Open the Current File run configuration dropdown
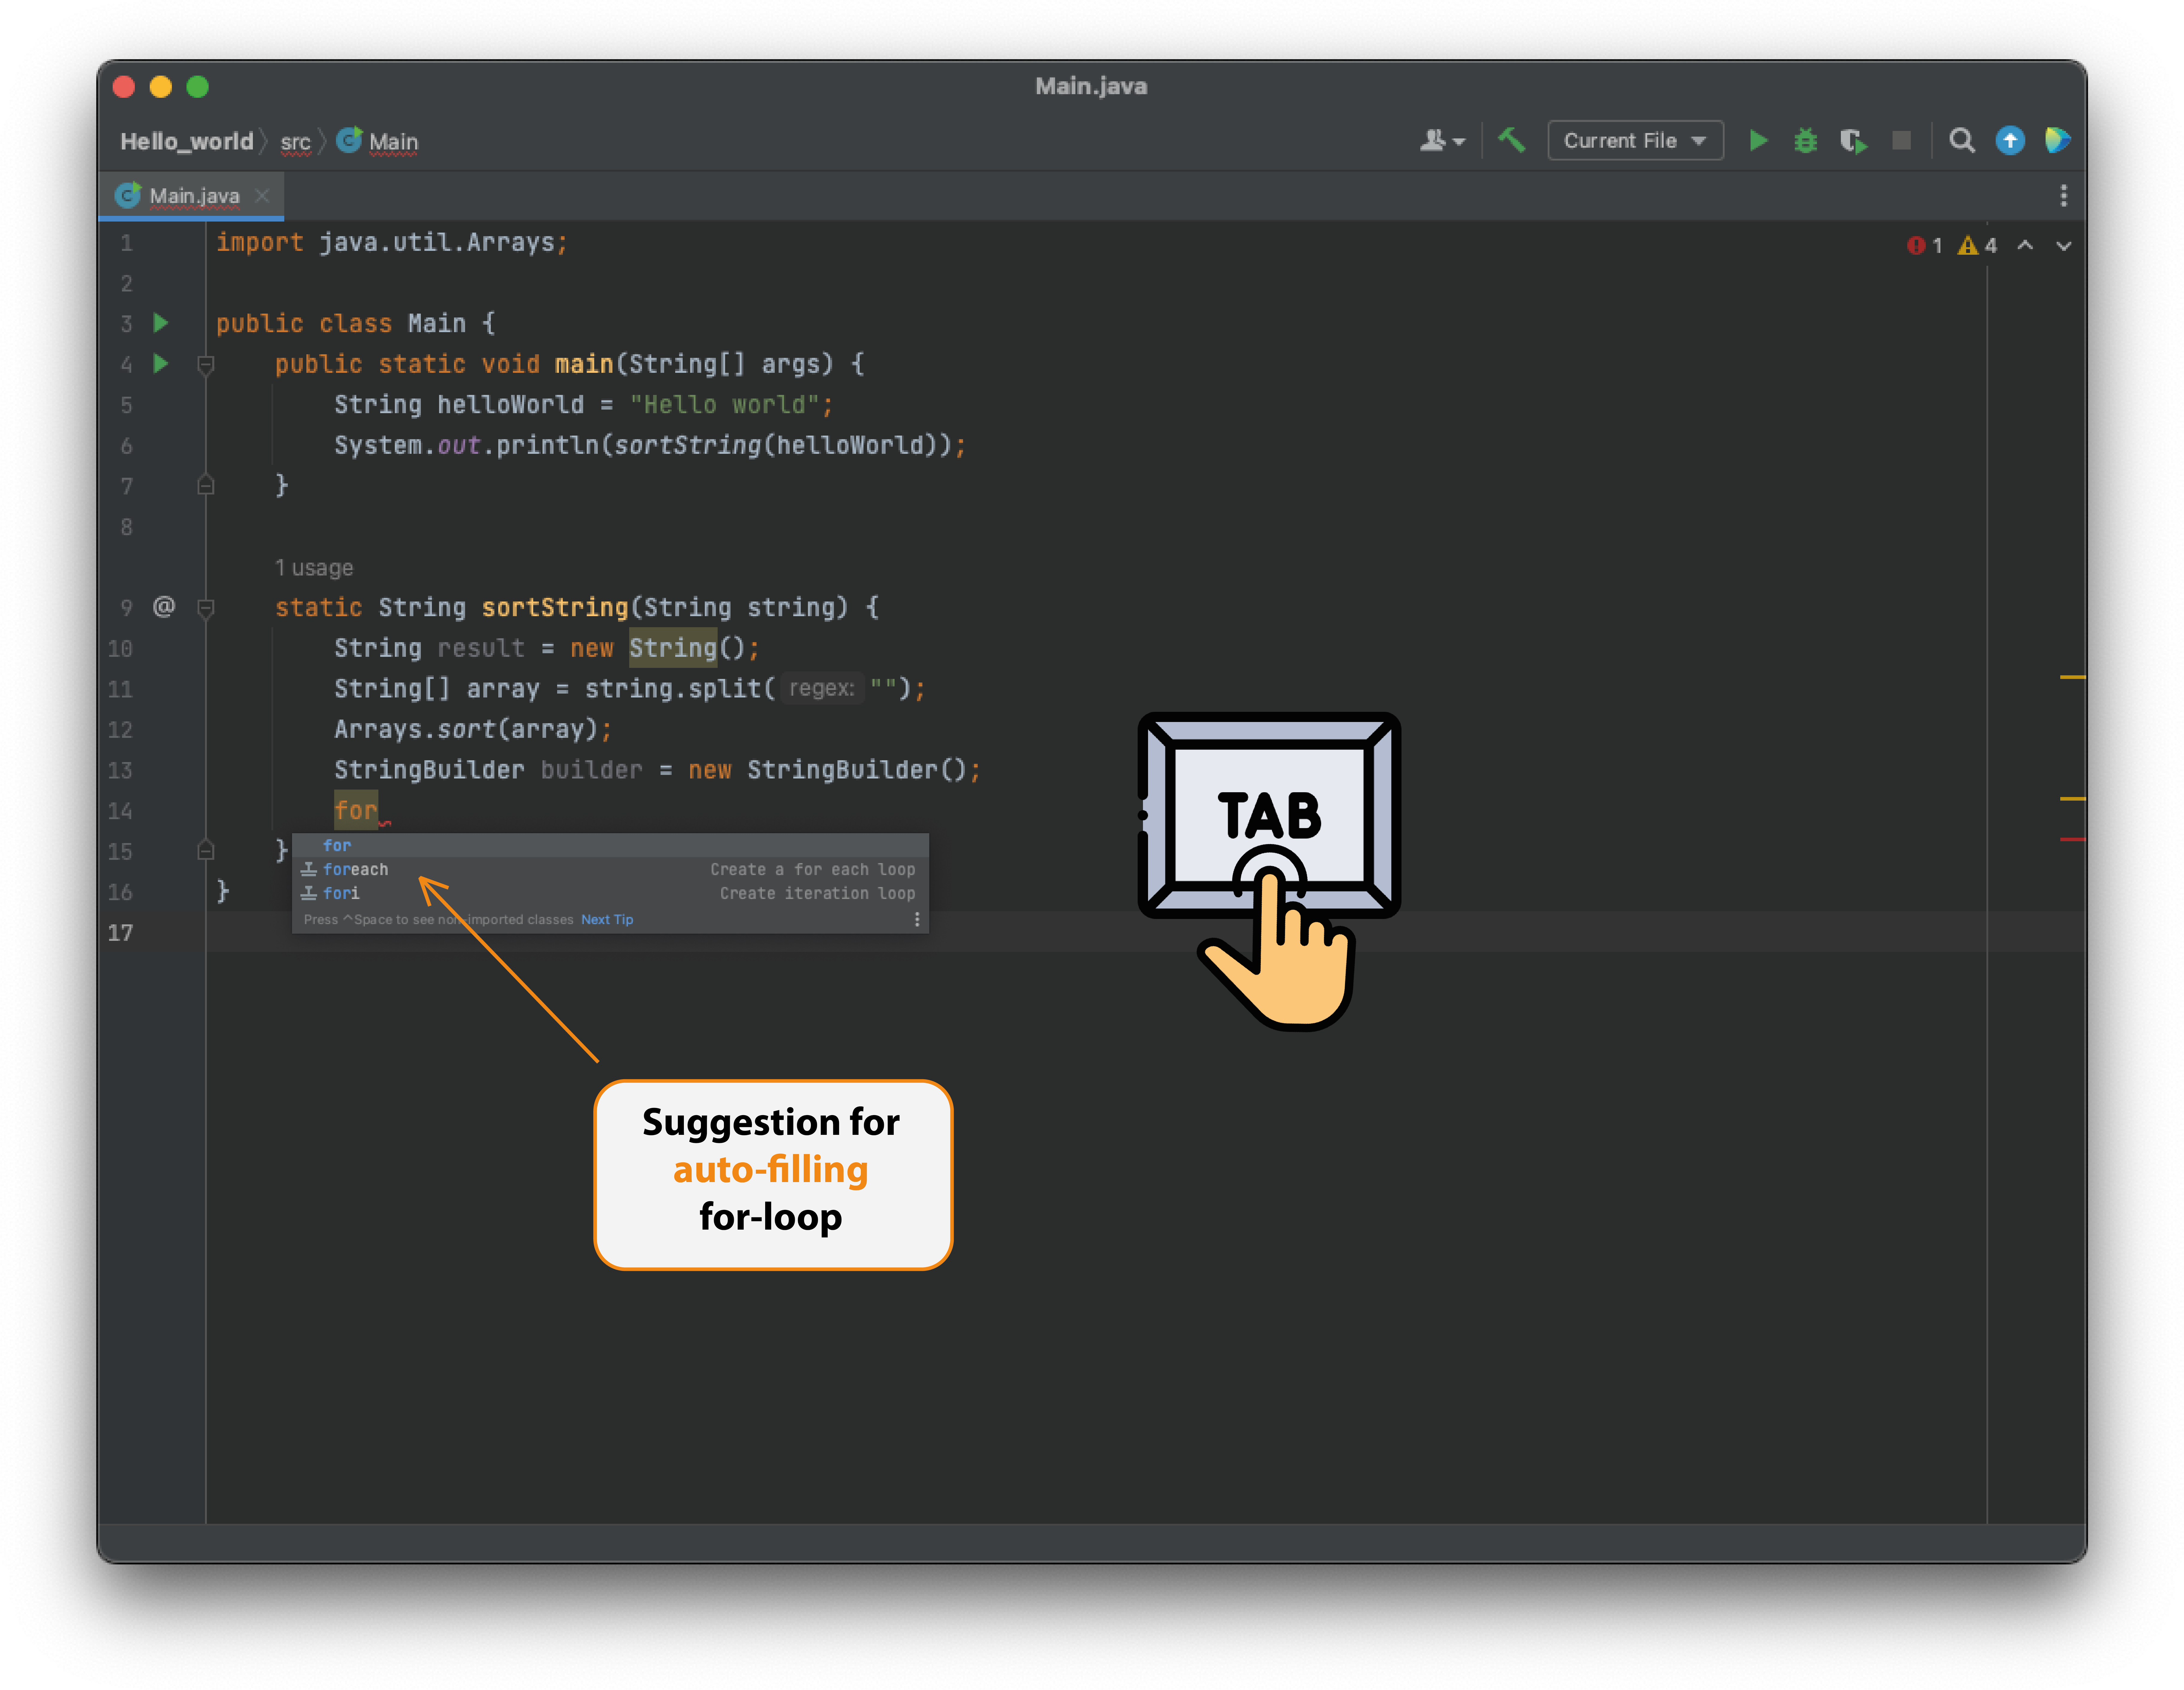 (1635, 141)
